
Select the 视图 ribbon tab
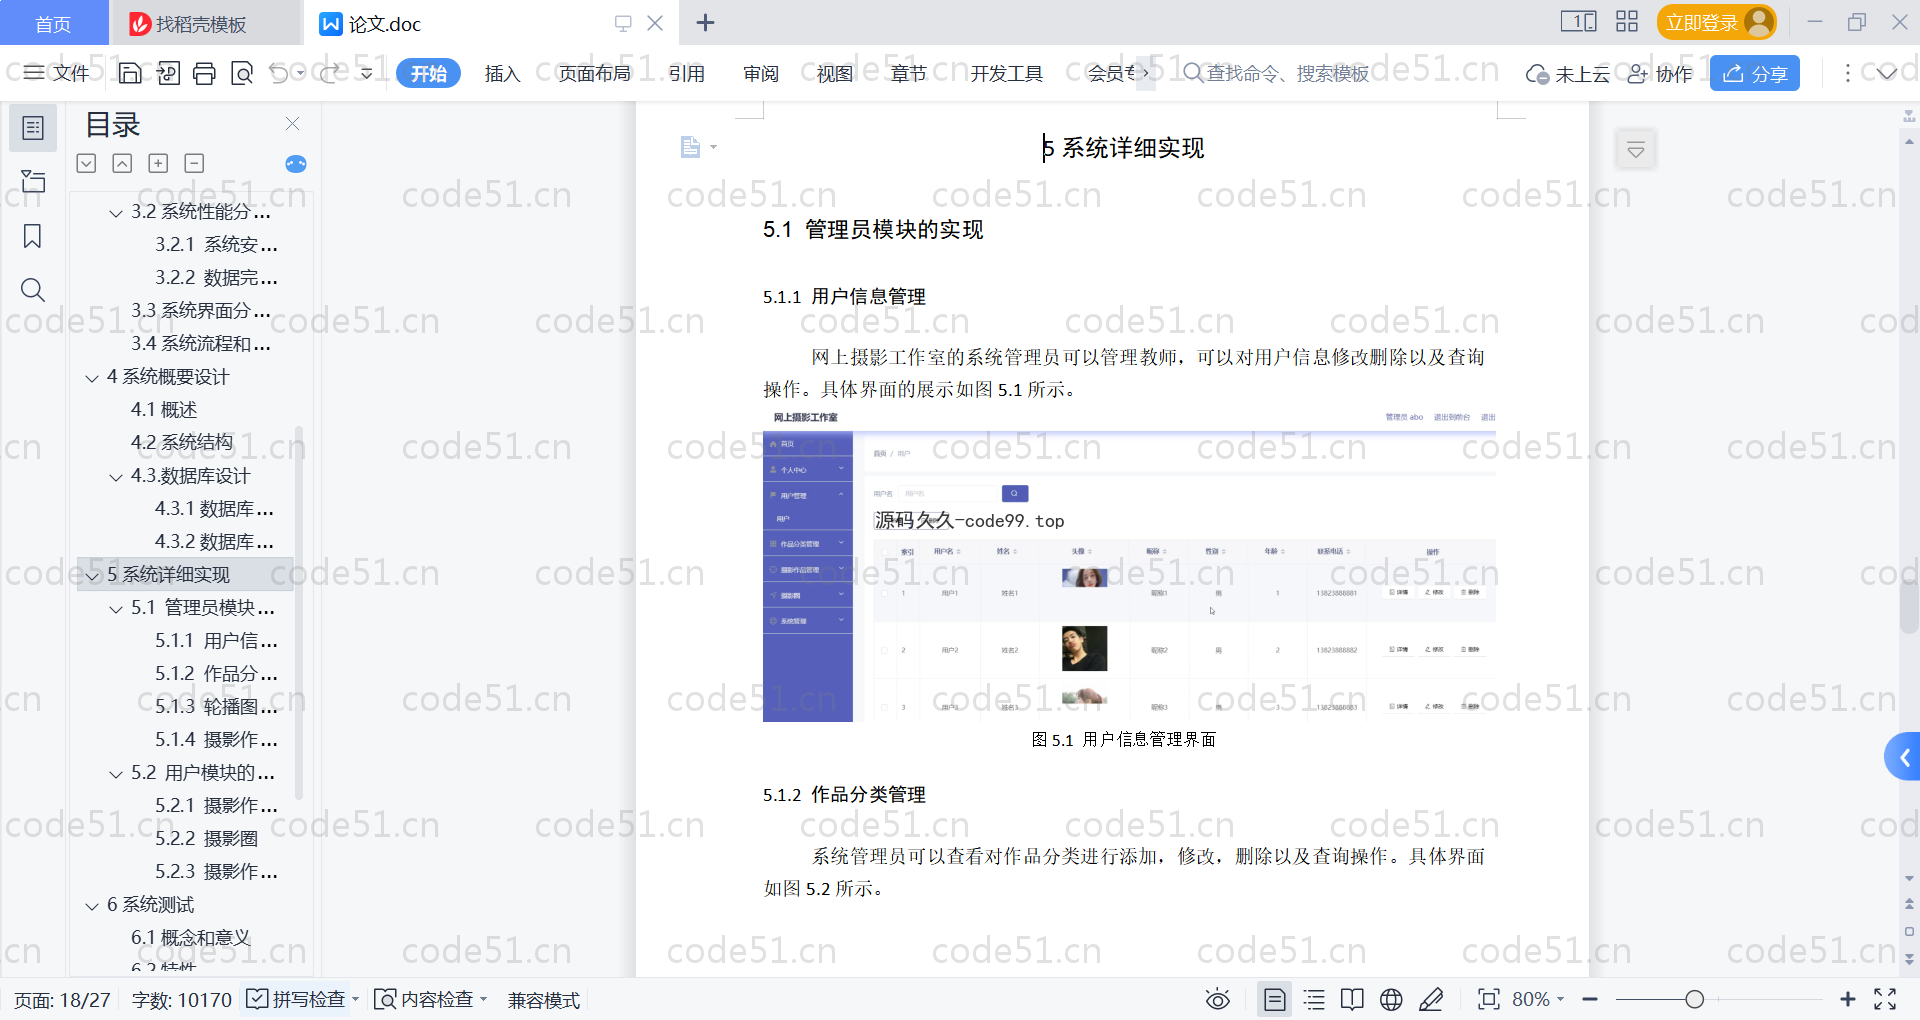(x=835, y=73)
